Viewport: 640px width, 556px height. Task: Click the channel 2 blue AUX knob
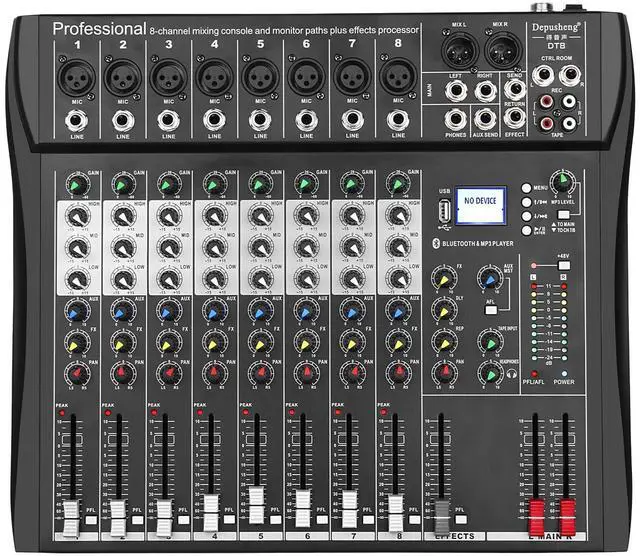pos(123,311)
